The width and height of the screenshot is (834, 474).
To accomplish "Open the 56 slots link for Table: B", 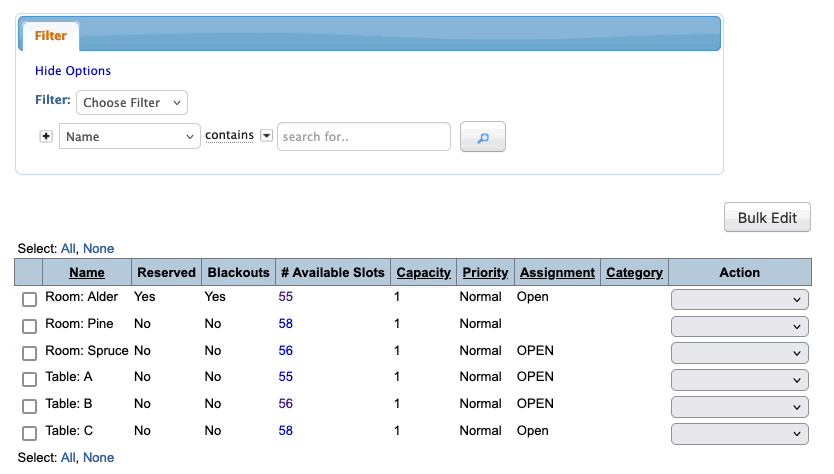I will [286, 404].
